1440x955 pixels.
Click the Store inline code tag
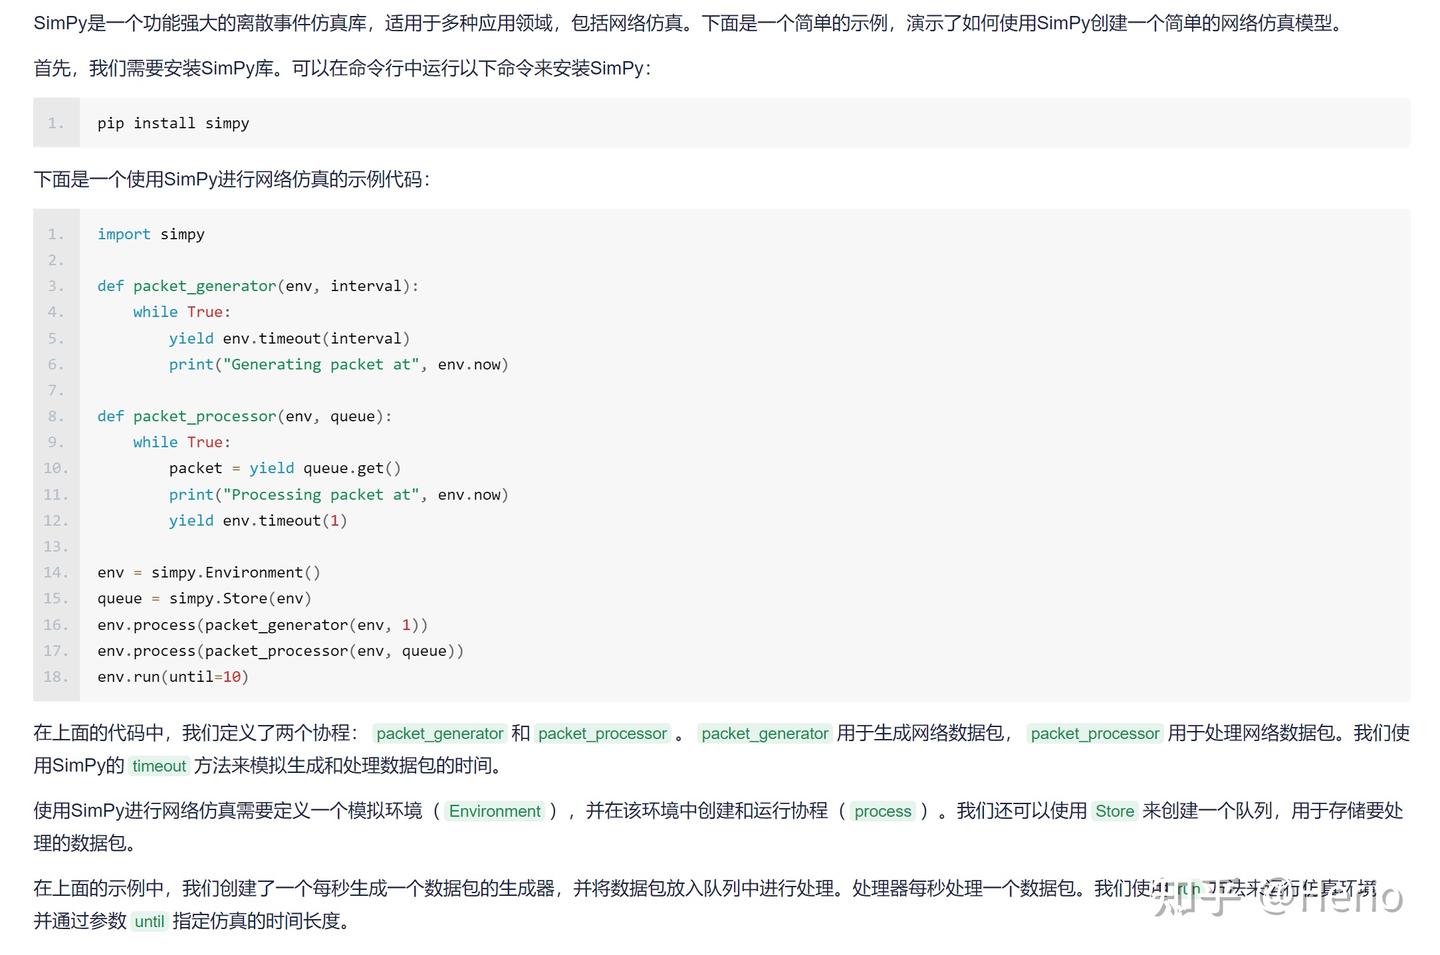tap(1114, 811)
